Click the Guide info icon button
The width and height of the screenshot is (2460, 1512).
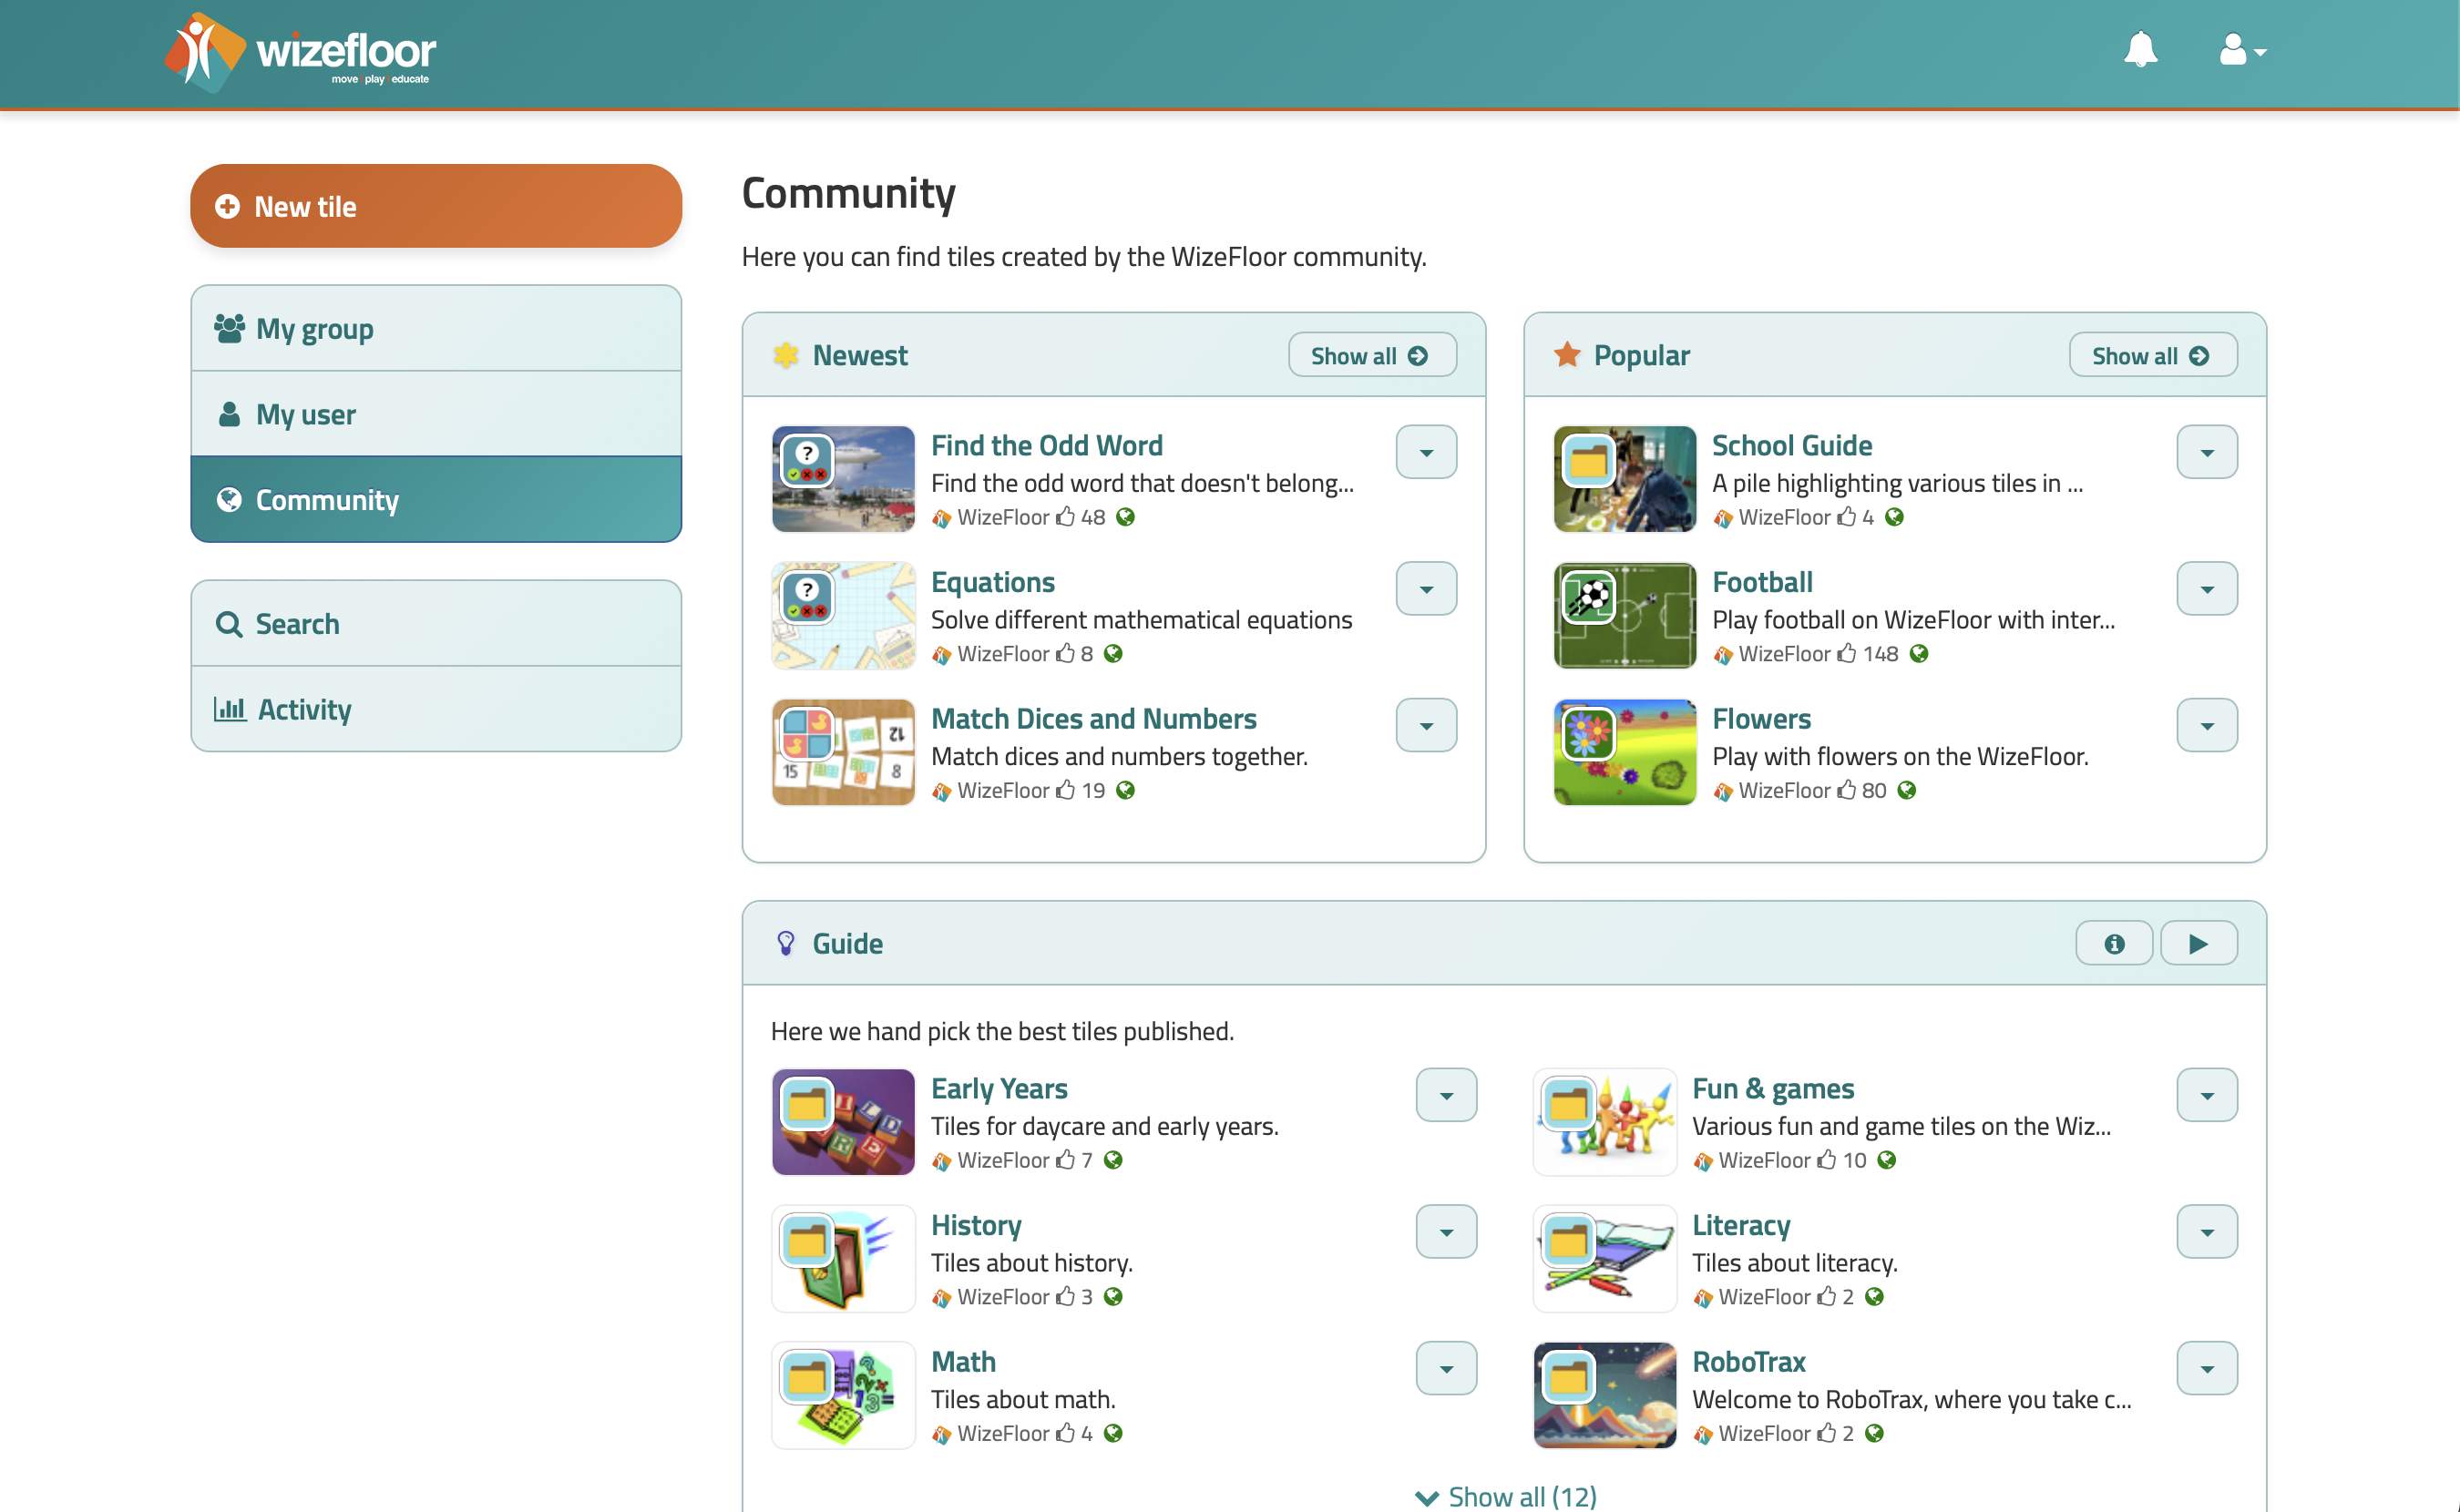point(2113,943)
